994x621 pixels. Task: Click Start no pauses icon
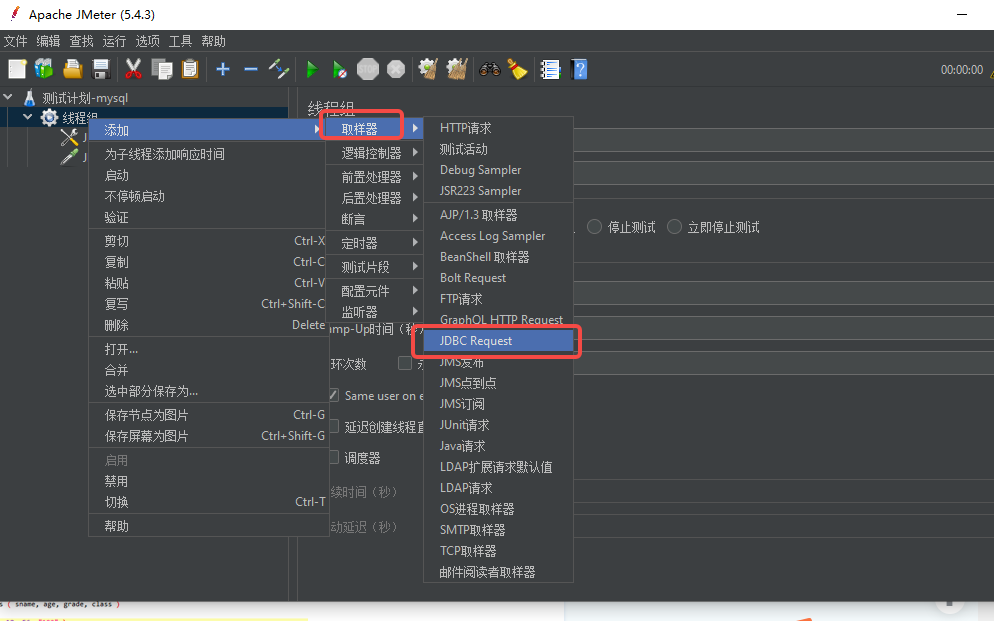pos(340,69)
